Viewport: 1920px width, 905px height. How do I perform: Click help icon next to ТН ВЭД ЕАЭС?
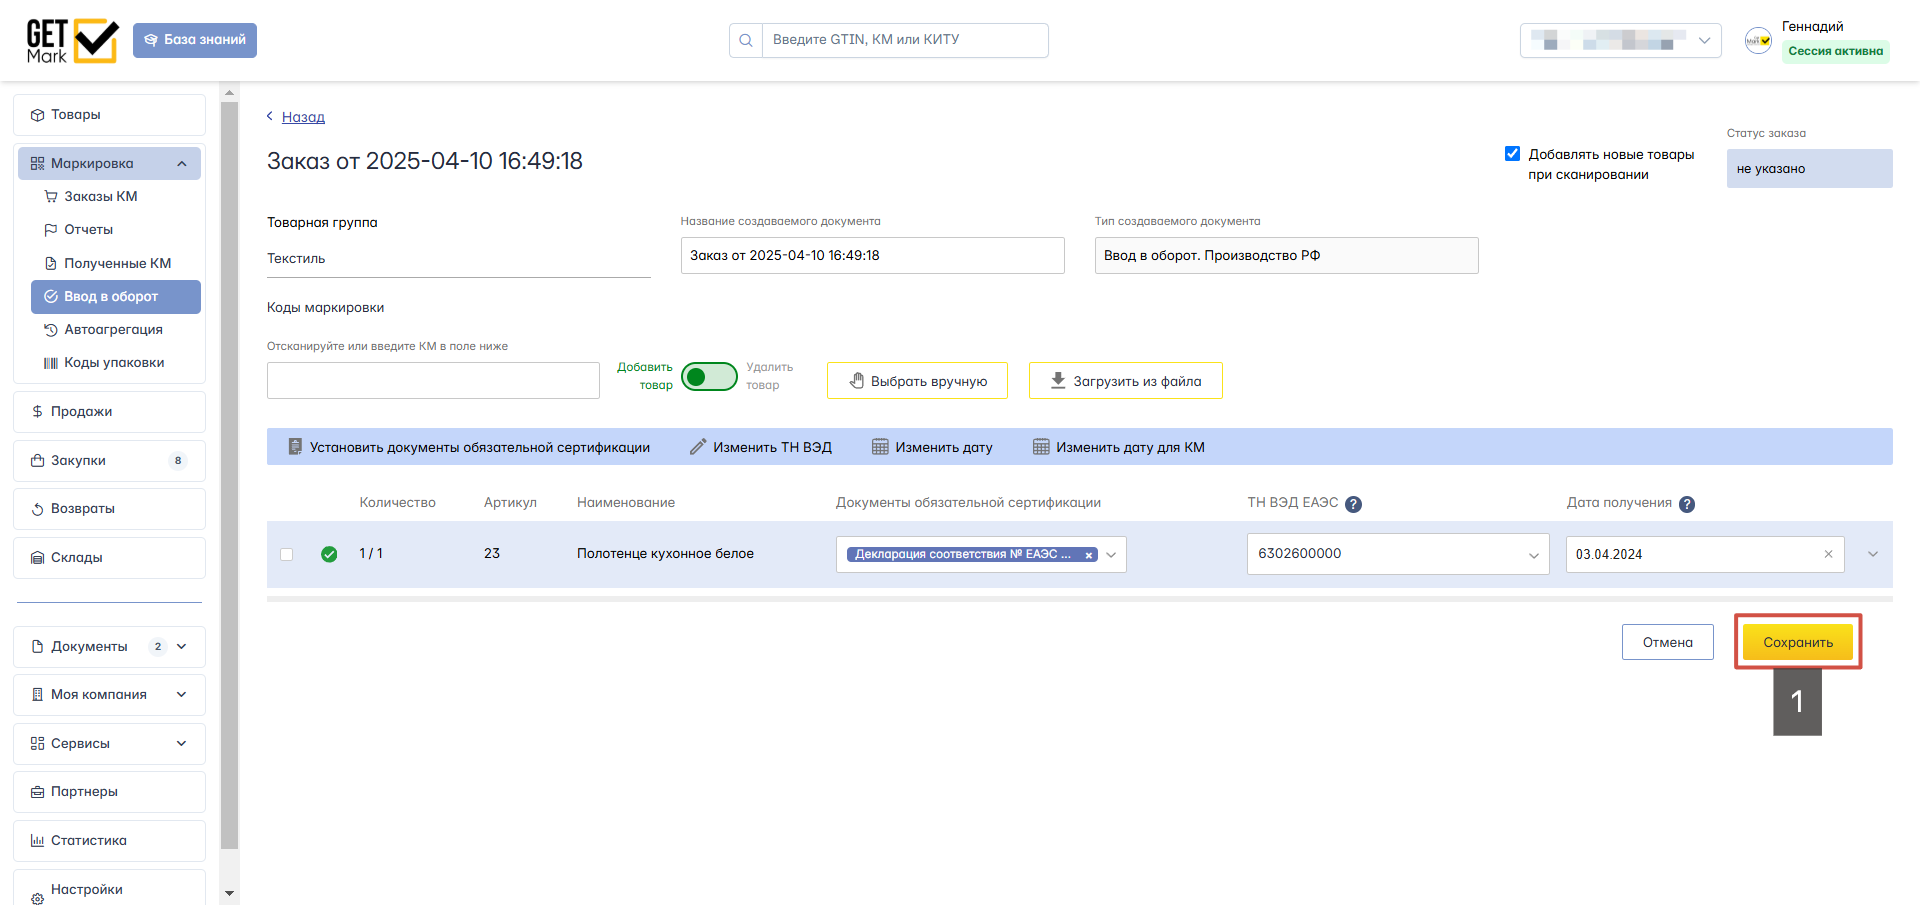pos(1353,504)
